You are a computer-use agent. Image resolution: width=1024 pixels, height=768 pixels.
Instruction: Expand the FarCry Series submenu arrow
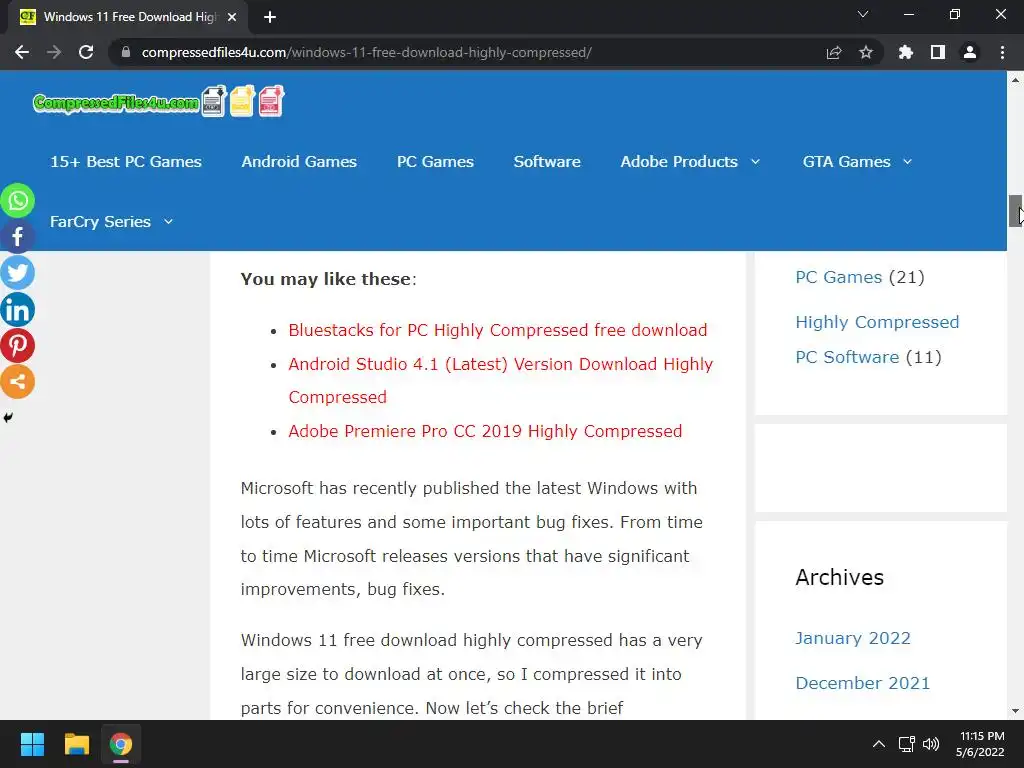(x=168, y=221)
